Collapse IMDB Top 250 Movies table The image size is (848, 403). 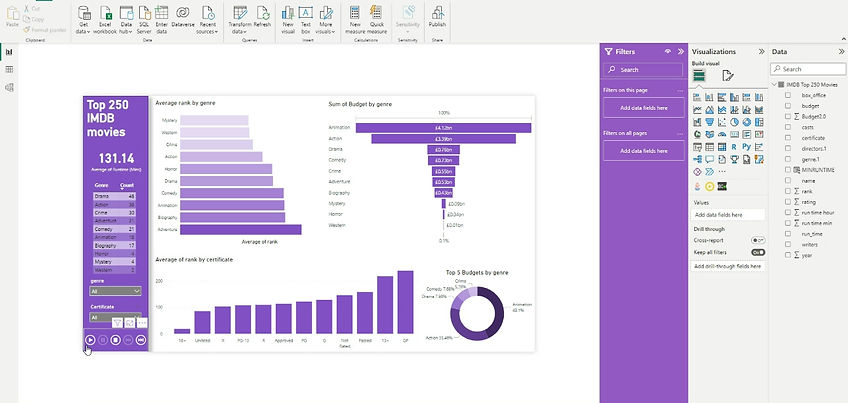(774, 85)
